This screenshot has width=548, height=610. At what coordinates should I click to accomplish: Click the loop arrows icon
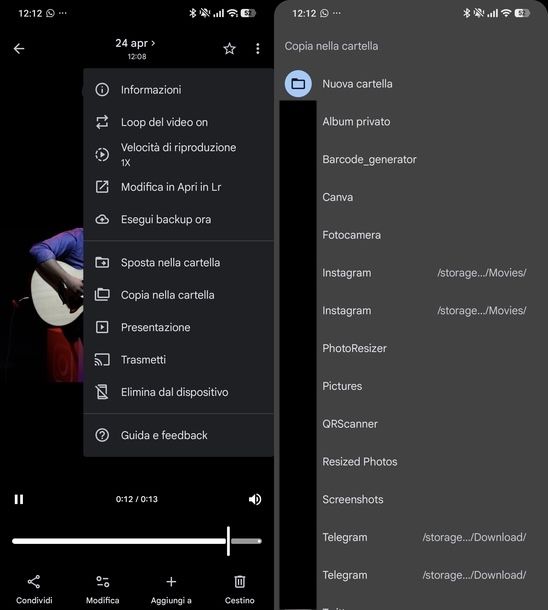tap(102, 122)
